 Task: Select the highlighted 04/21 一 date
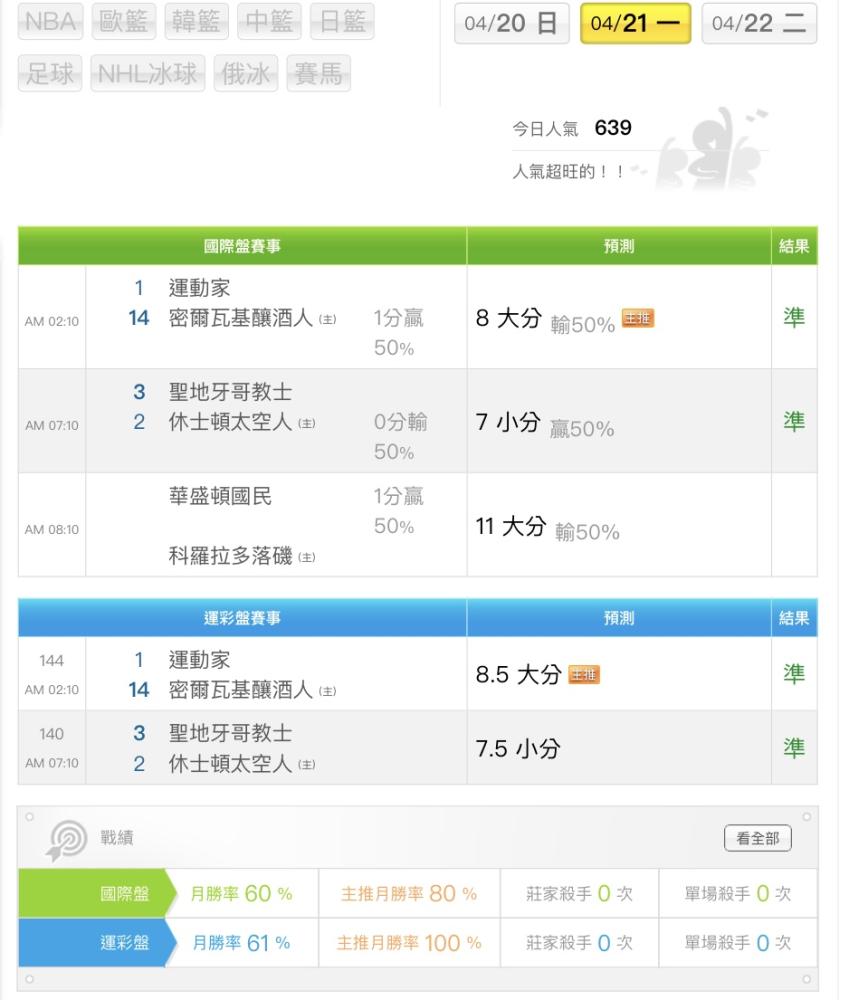click(635, 24)
